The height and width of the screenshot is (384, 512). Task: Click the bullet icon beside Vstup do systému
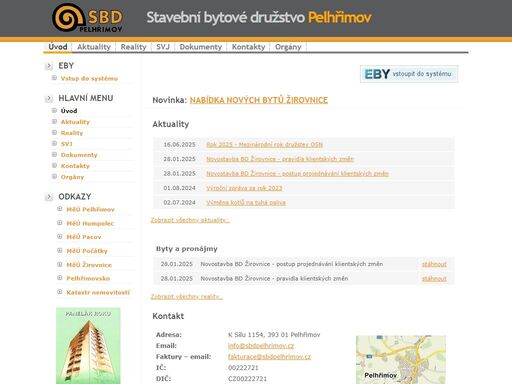(54, 78)
